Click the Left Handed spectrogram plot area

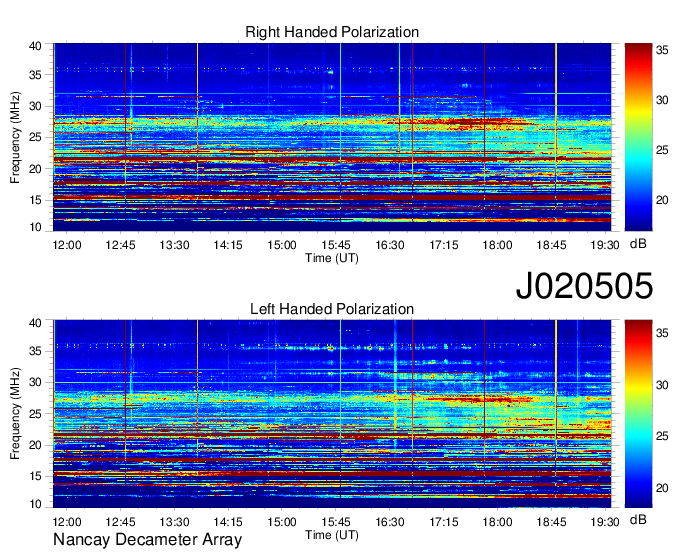pos(332,414)
